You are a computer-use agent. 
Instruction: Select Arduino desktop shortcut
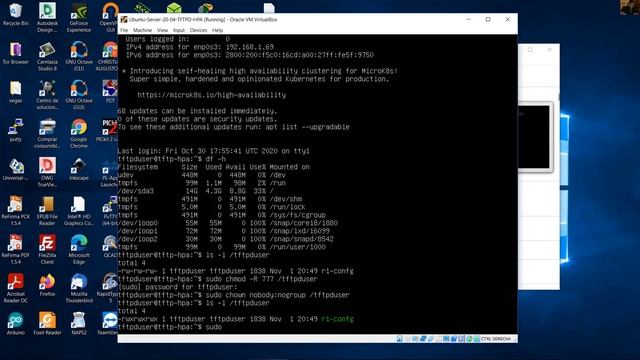[16, 324]
